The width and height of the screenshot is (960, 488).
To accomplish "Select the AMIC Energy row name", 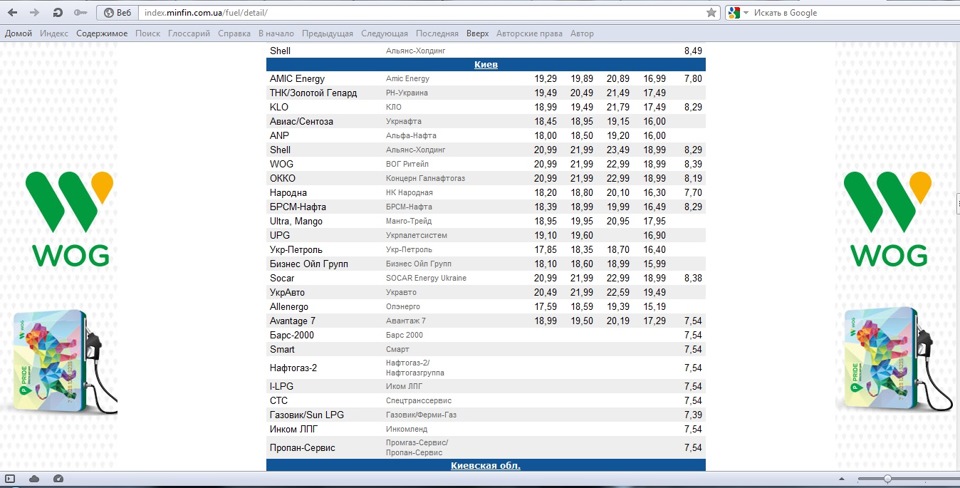I will tap(297, 79).
